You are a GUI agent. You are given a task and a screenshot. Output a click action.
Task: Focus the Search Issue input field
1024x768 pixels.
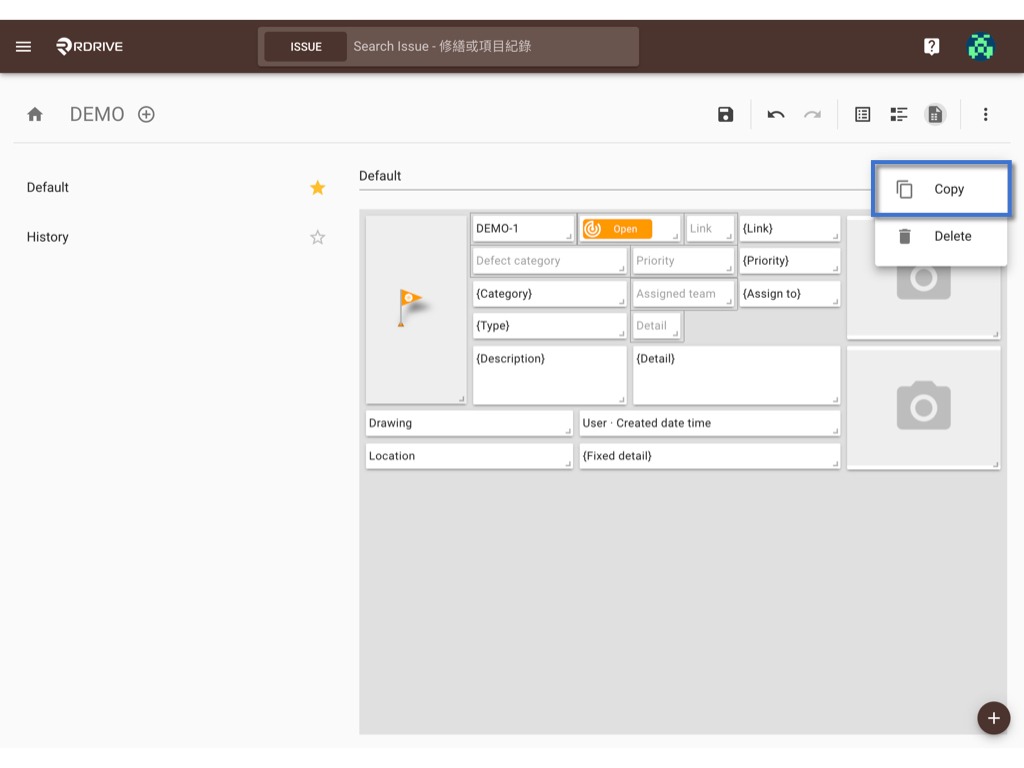[x=493, y=47]
